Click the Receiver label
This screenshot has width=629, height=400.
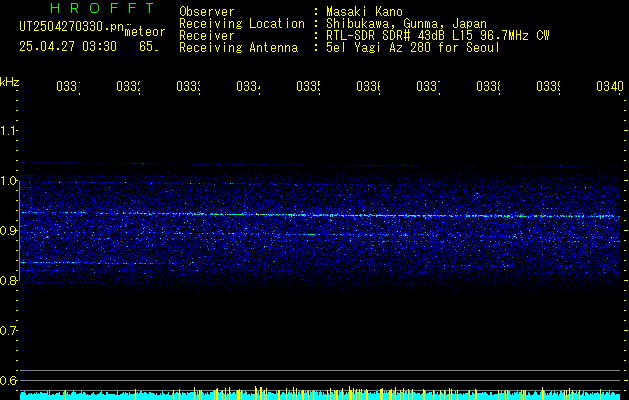(207, 36)
